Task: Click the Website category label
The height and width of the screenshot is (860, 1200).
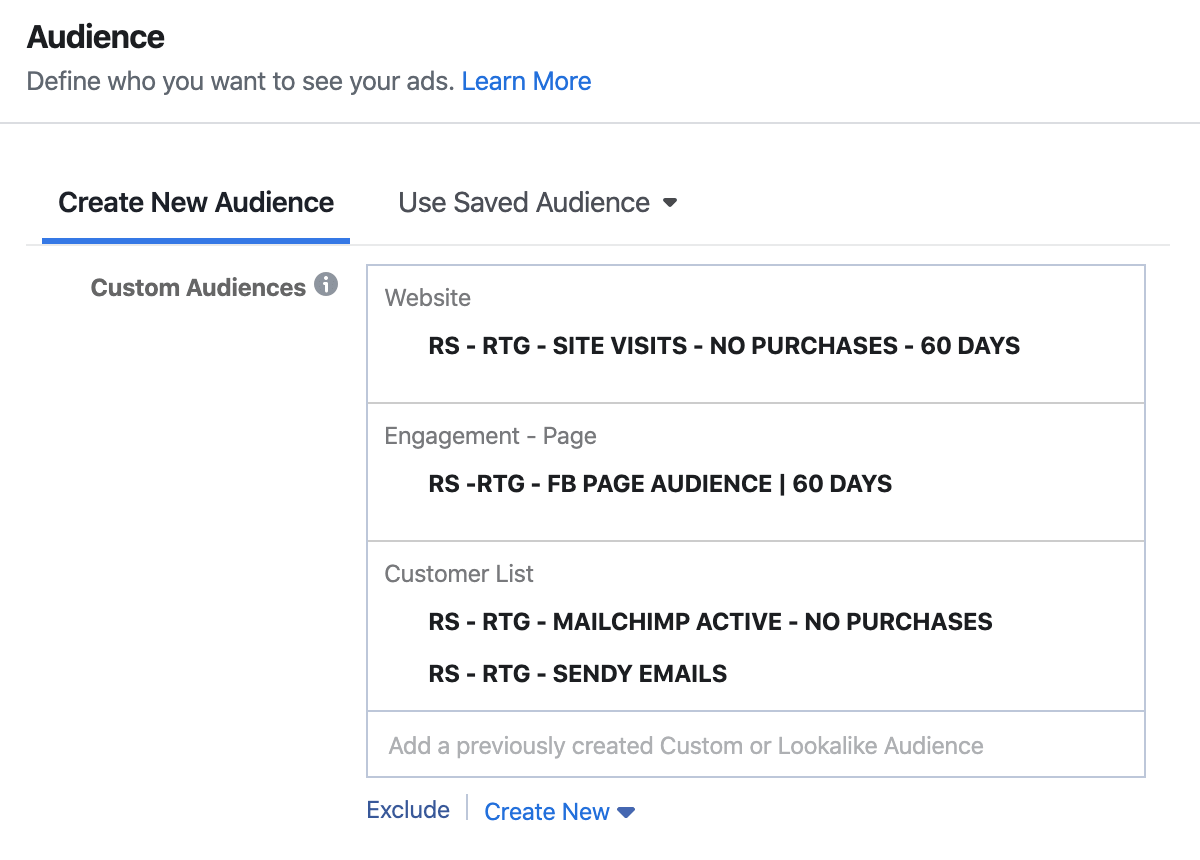Action: click(x=428, y=298)
